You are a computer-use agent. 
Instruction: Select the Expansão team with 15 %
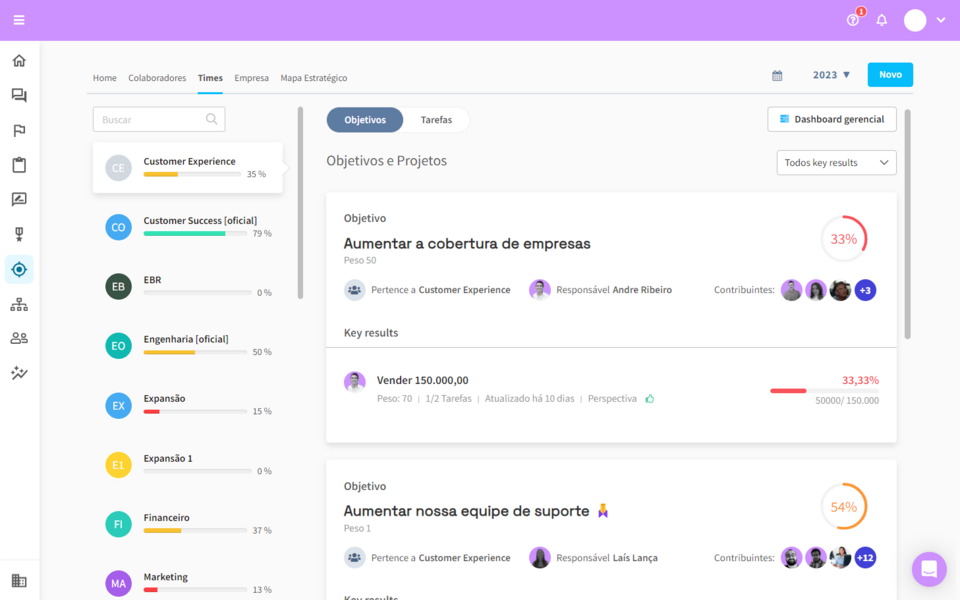[188, 405]
